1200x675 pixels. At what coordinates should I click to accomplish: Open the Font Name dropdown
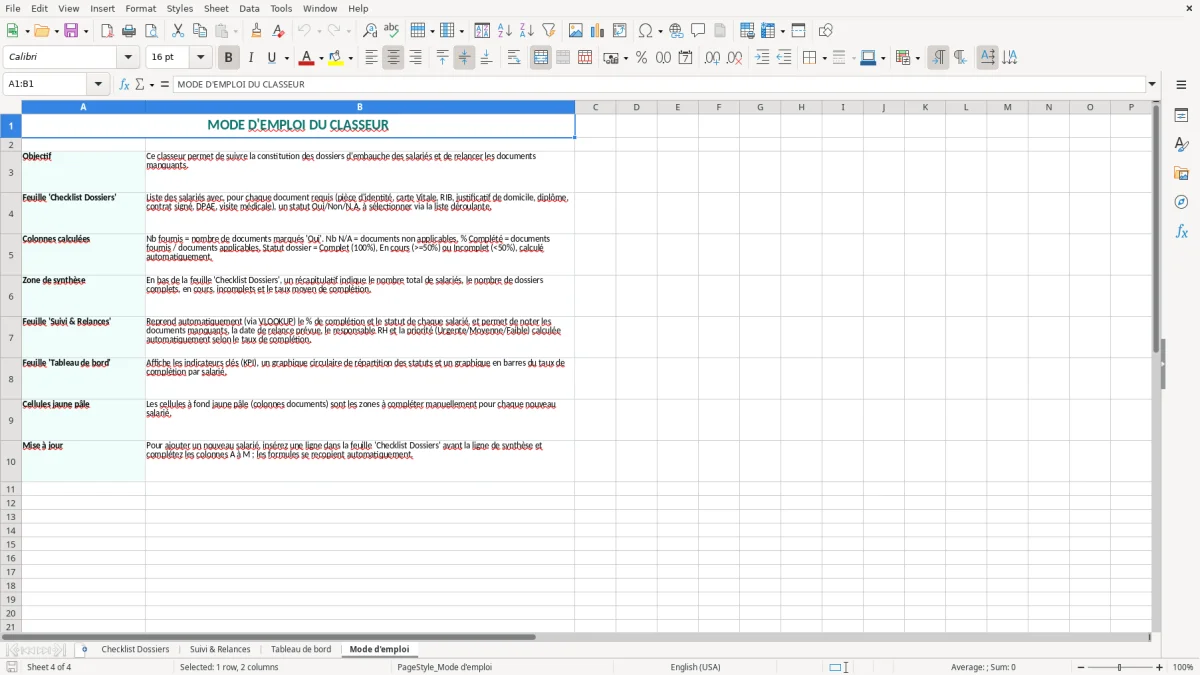click(128, 58)
